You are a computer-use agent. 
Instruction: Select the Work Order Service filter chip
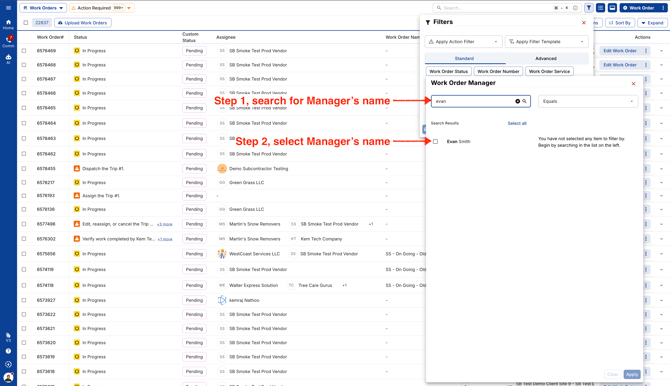[x=550, y=71]
